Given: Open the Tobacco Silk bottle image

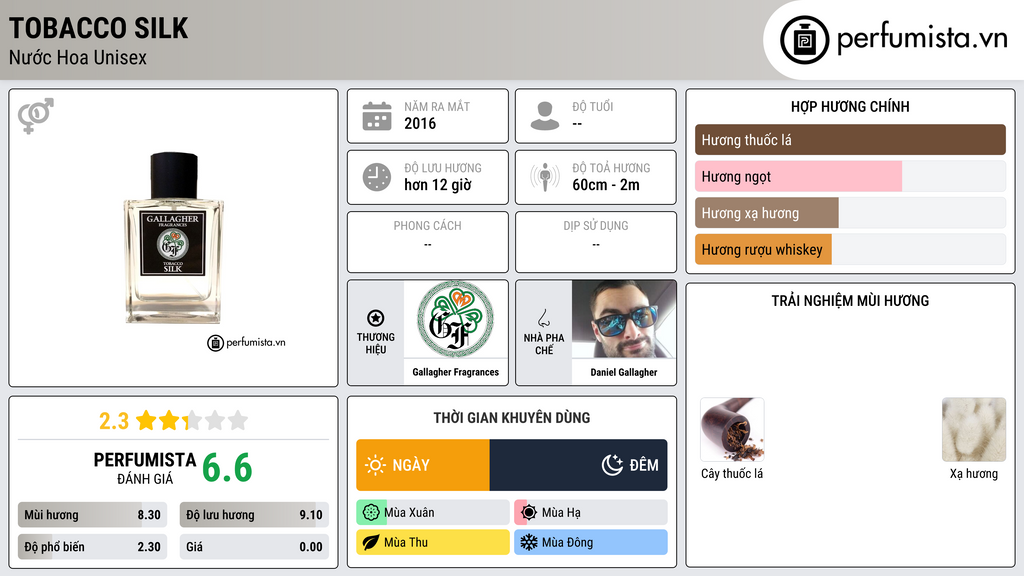Looking at the screenshot, I should click(x=174, y=238).
